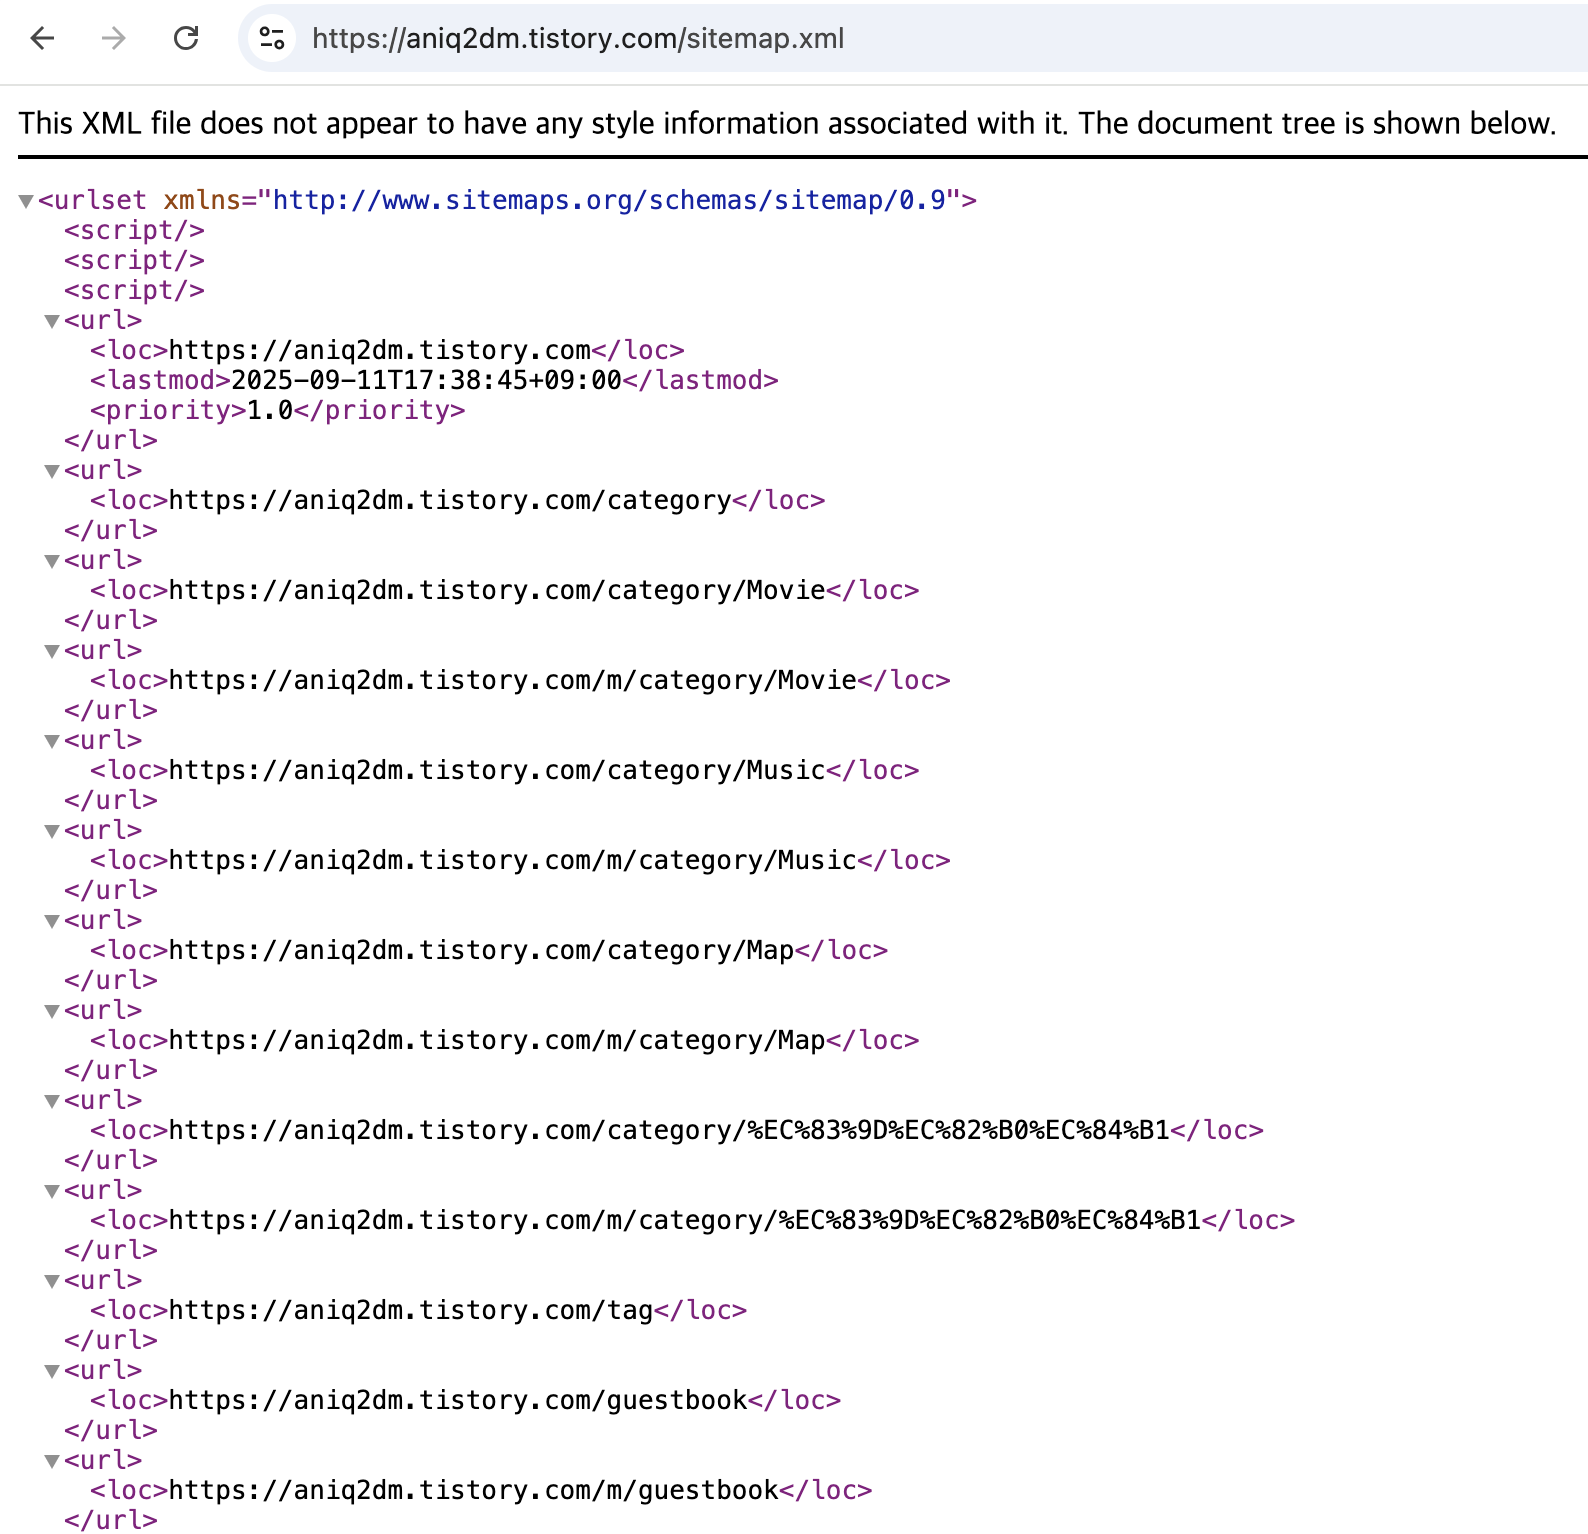Go forward to the next page
The image size is (1588, 1534).
point(114,38)
